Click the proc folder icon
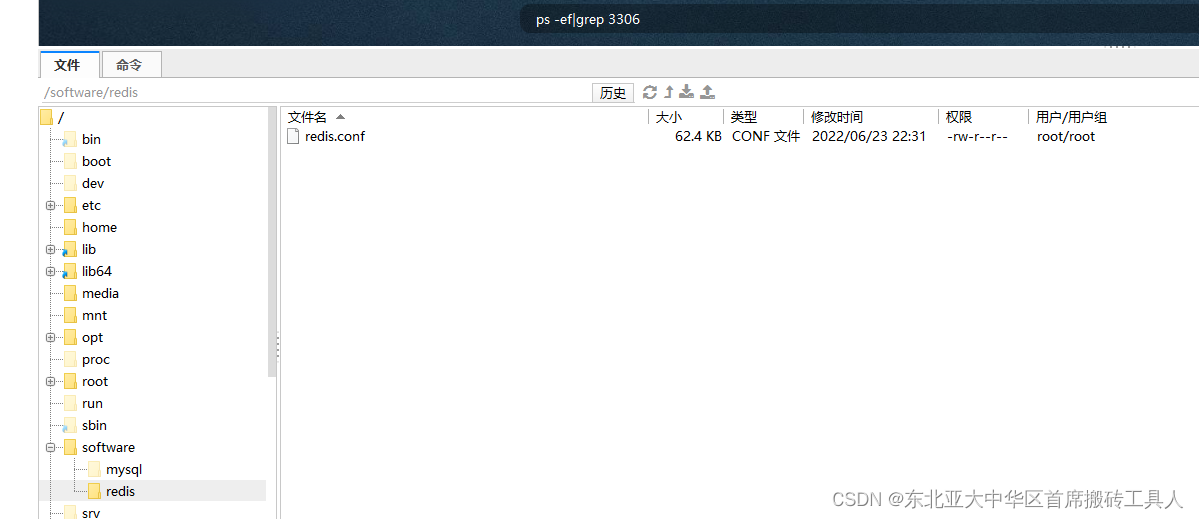The width and height of the screenshot is (1199, 519). point(70,359)
